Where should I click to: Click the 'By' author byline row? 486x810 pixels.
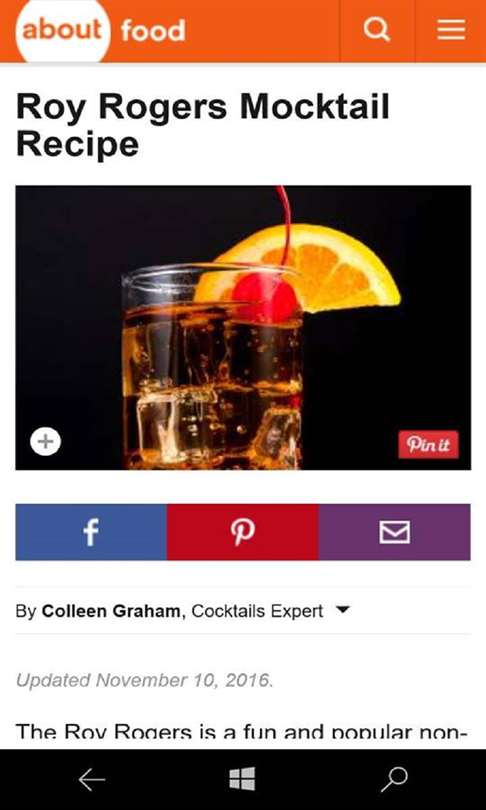(x=243, y=611)
